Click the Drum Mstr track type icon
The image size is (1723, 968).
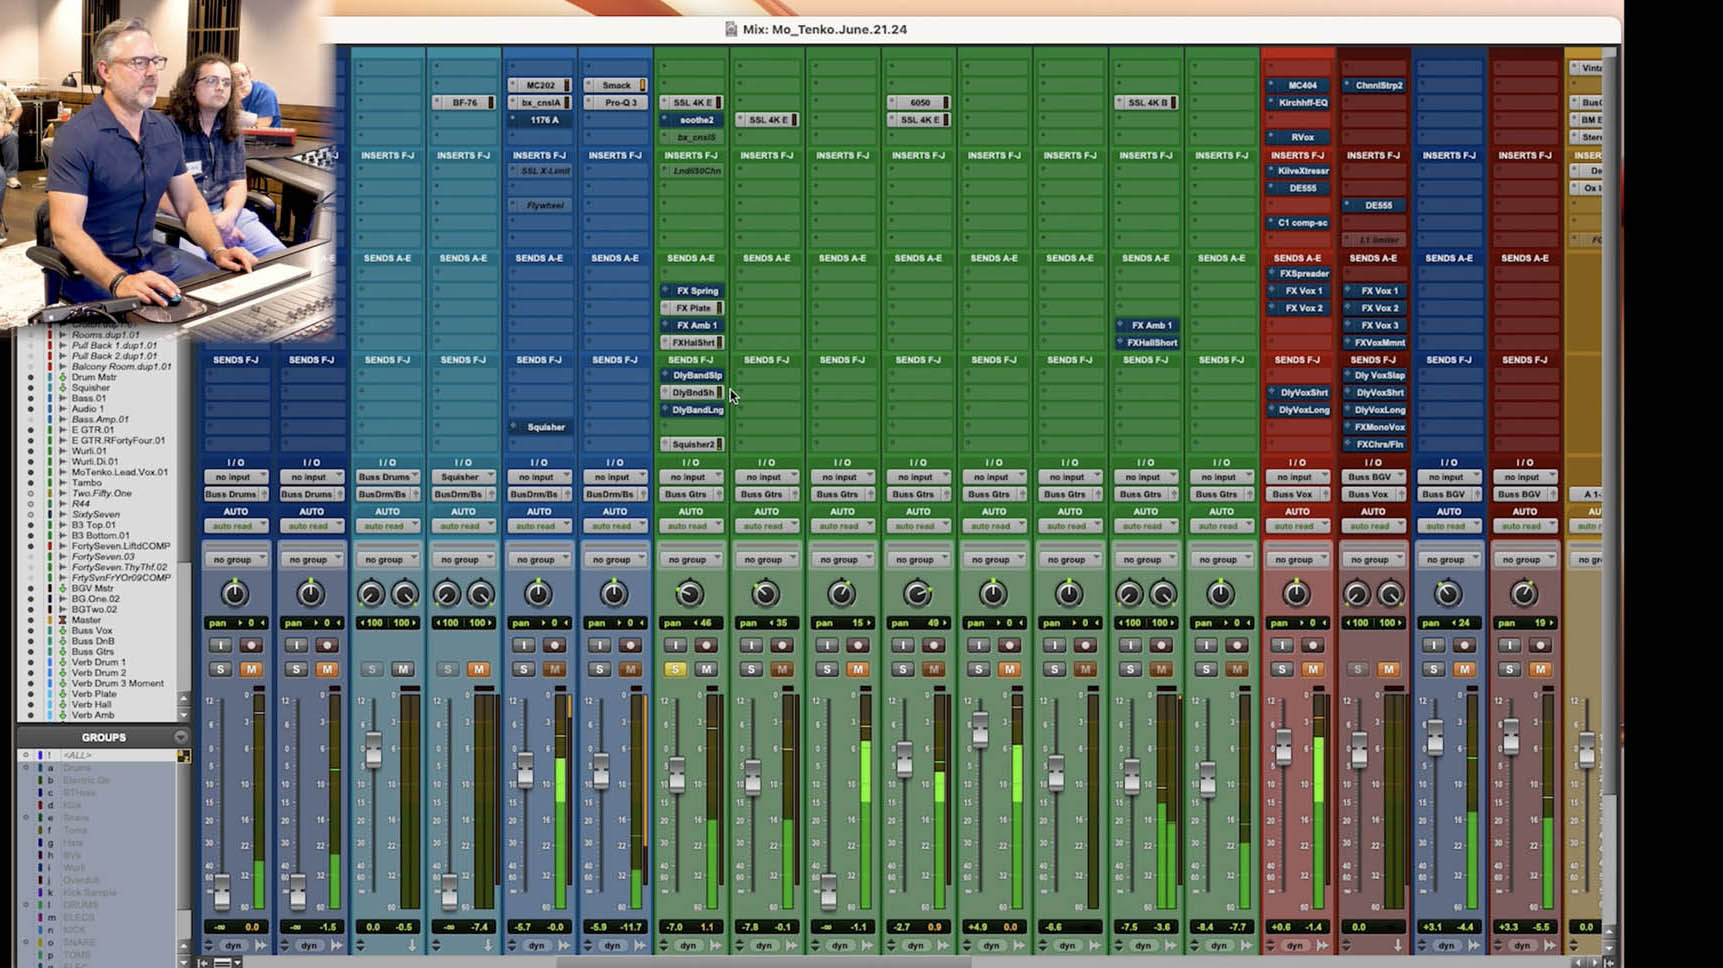click(x=62, y=377)
